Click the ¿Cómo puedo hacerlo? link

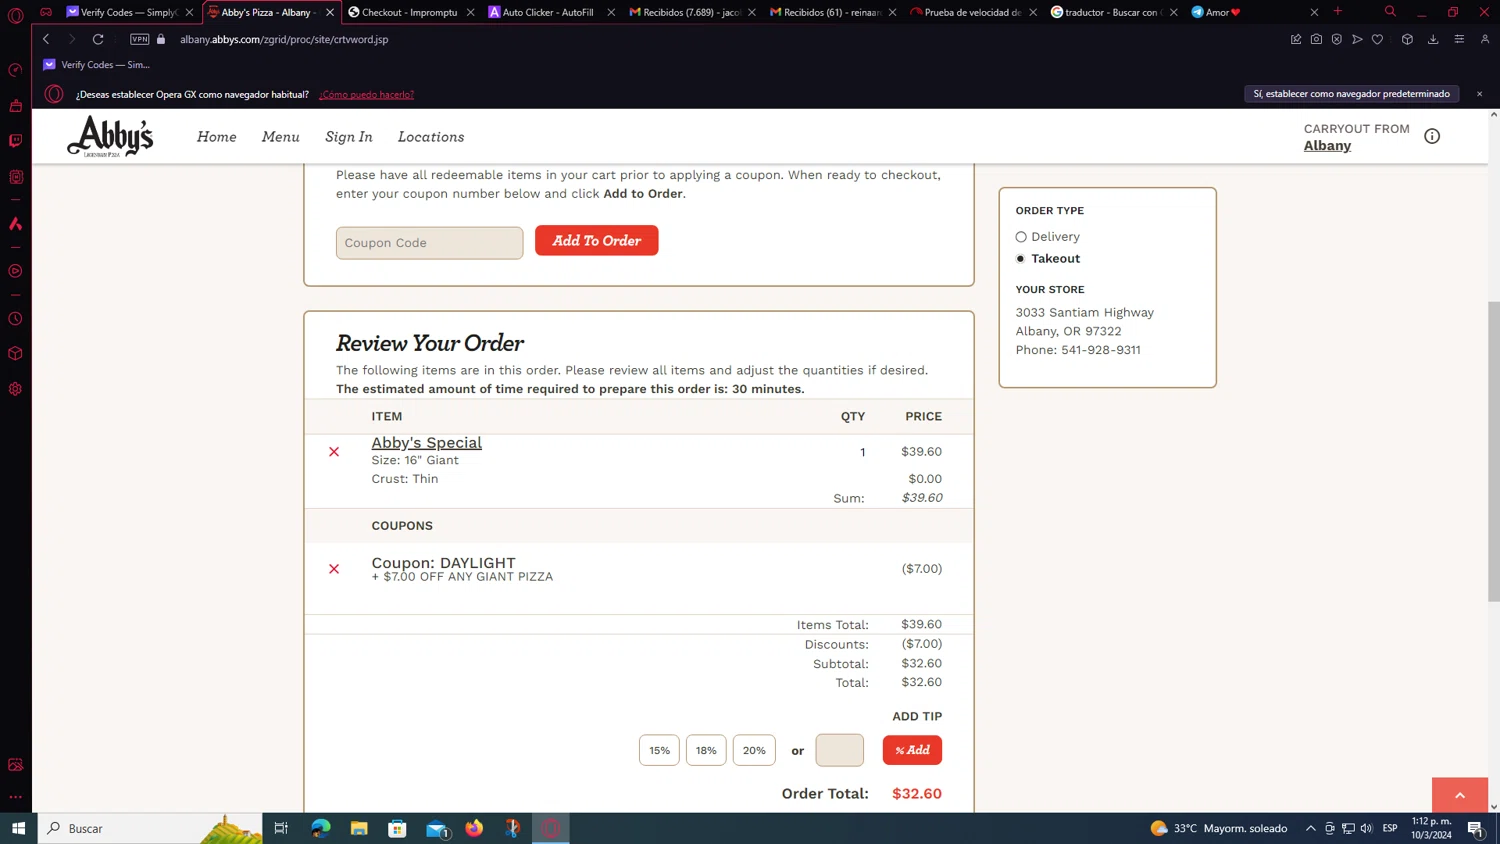(x=366, y=94)
